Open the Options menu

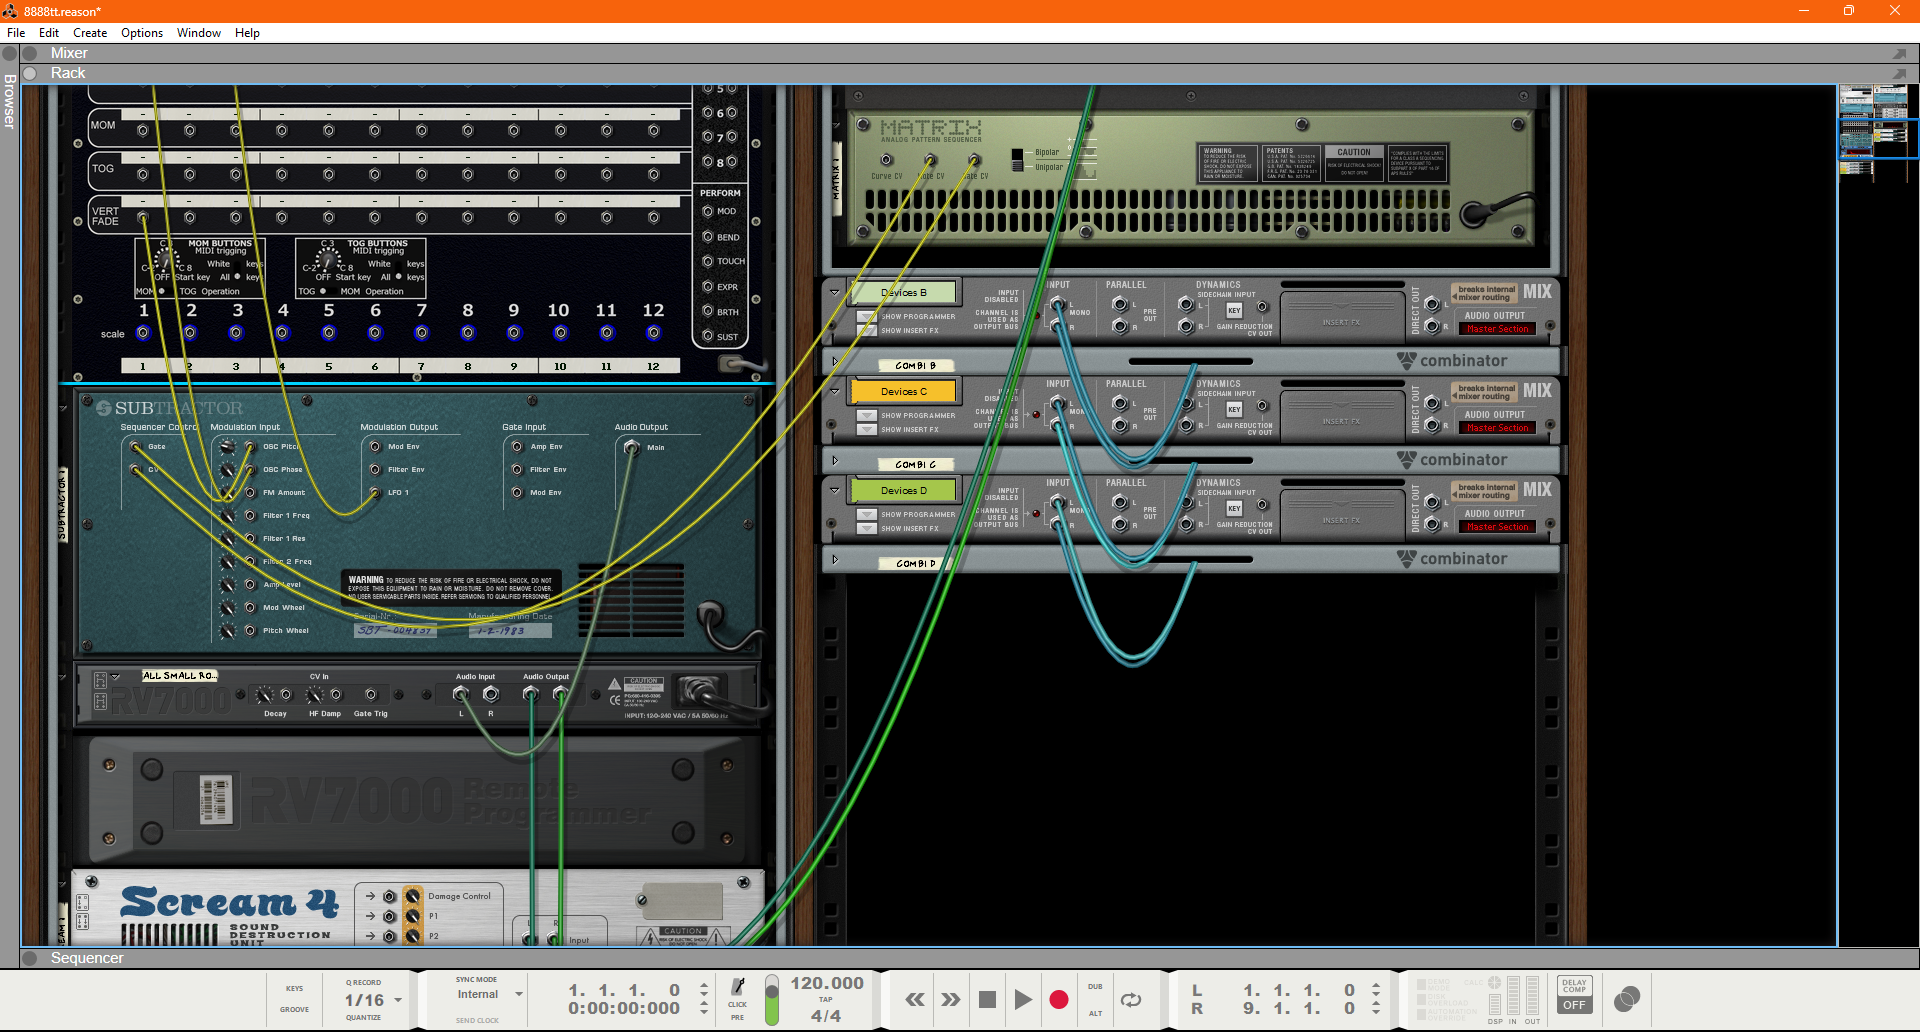pyautogui.click(x=142, y=33)
